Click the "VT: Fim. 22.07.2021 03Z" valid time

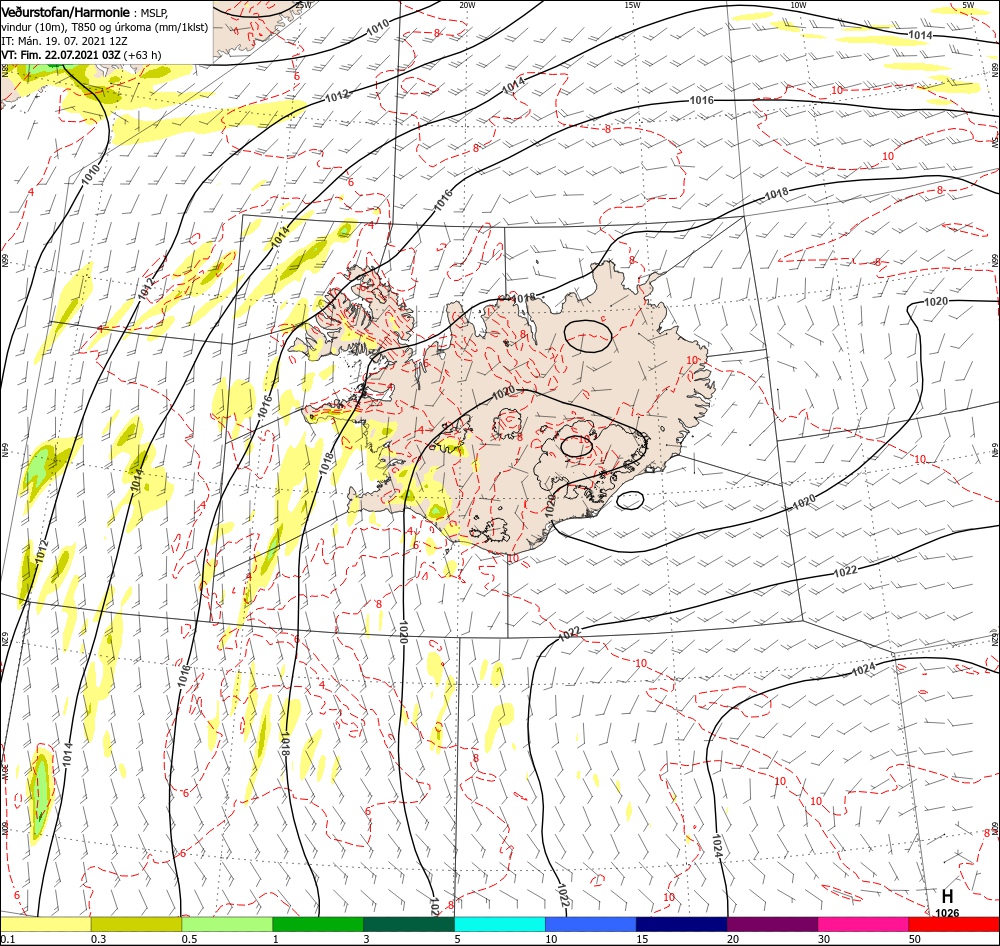click(x=61, y=55)
